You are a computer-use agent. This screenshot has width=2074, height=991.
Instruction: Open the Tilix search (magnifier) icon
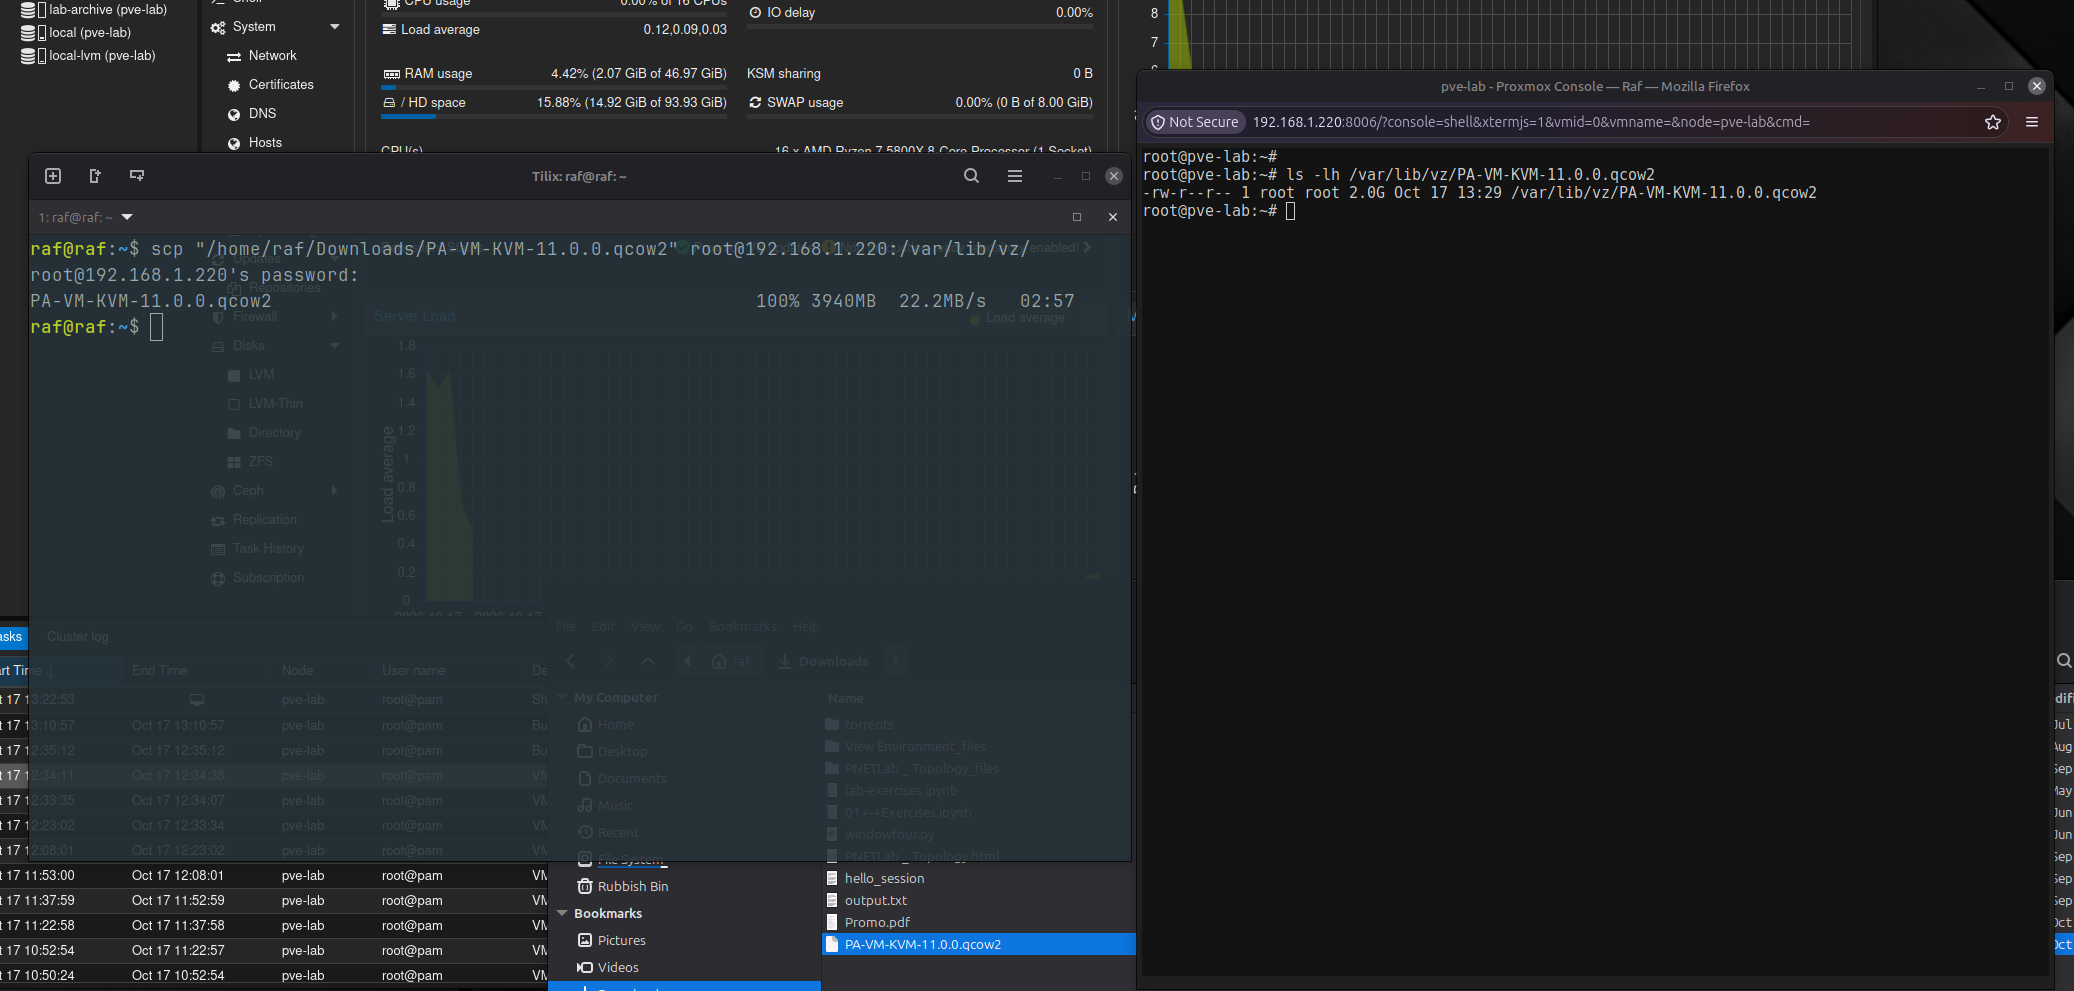tap(971, 176)
